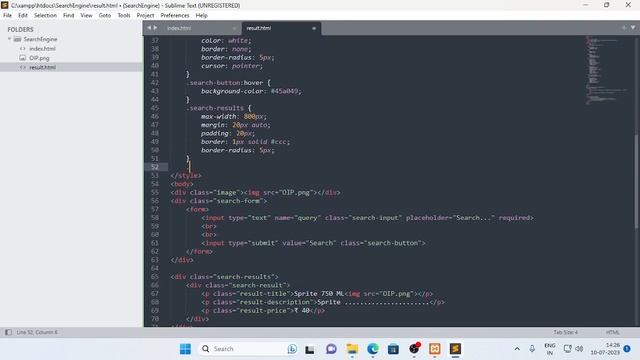640x360 pixels.
Task: Click the #45a049 color value
Action: pos(284,91)
